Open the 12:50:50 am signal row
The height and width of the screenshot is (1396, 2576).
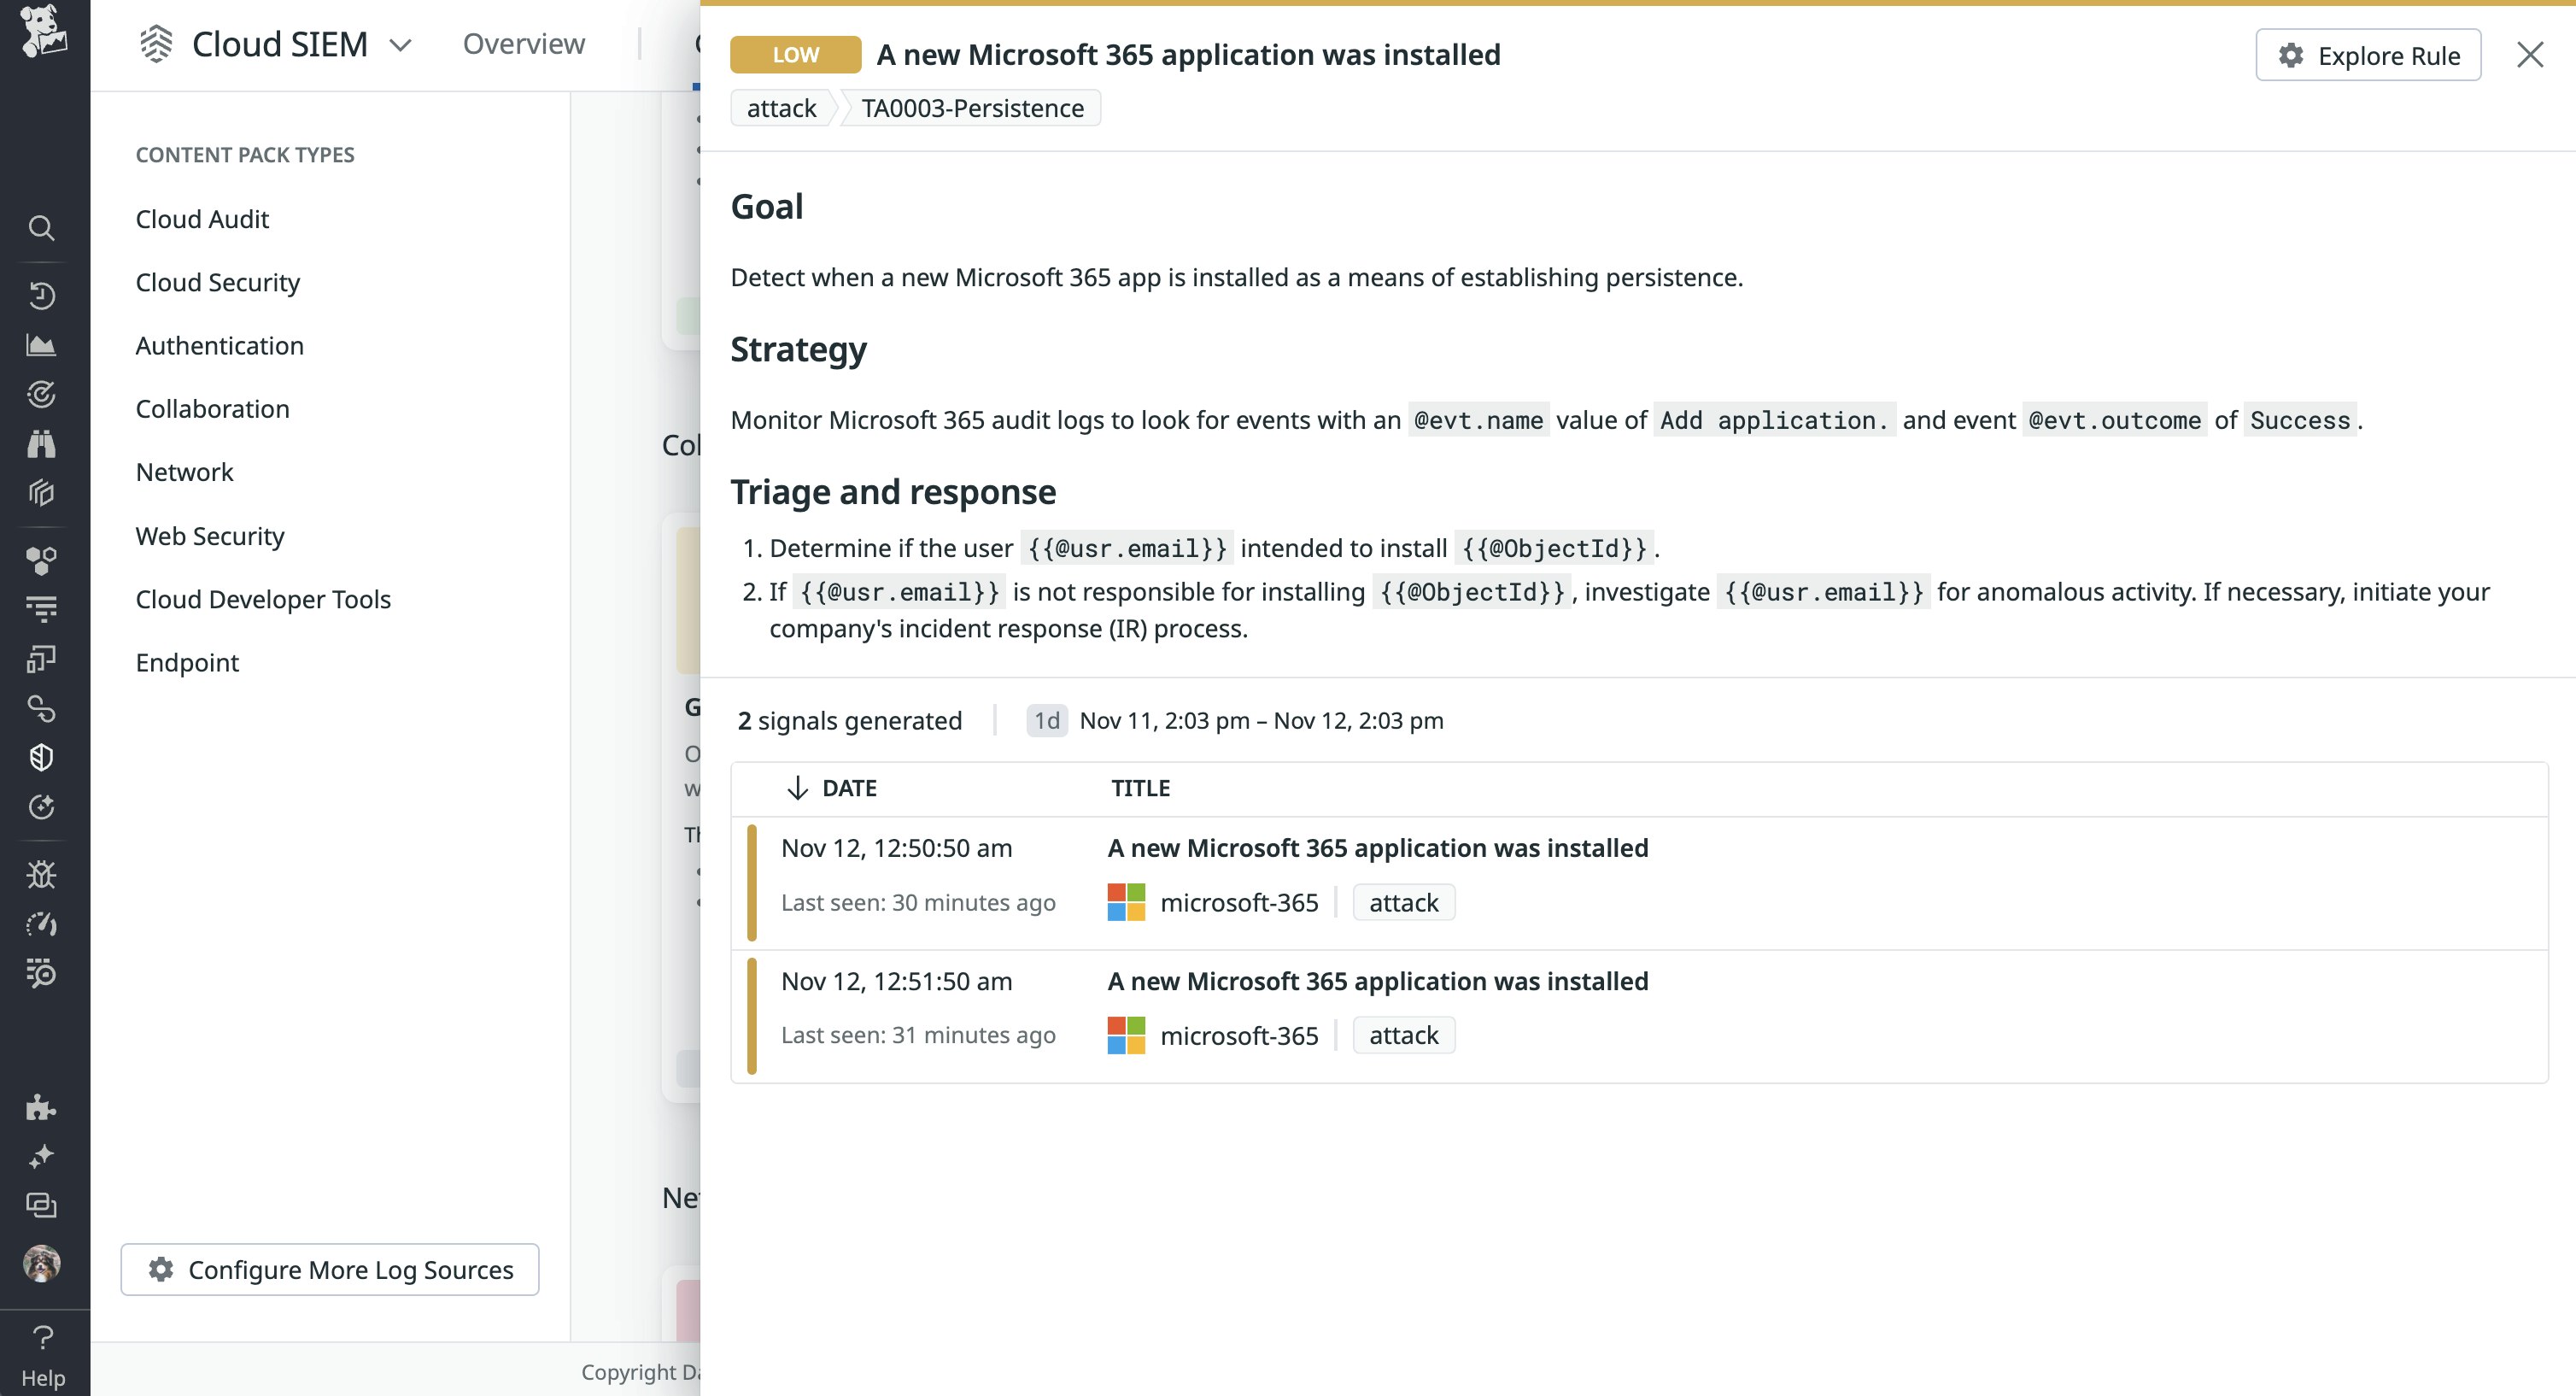coord(1377,848)
